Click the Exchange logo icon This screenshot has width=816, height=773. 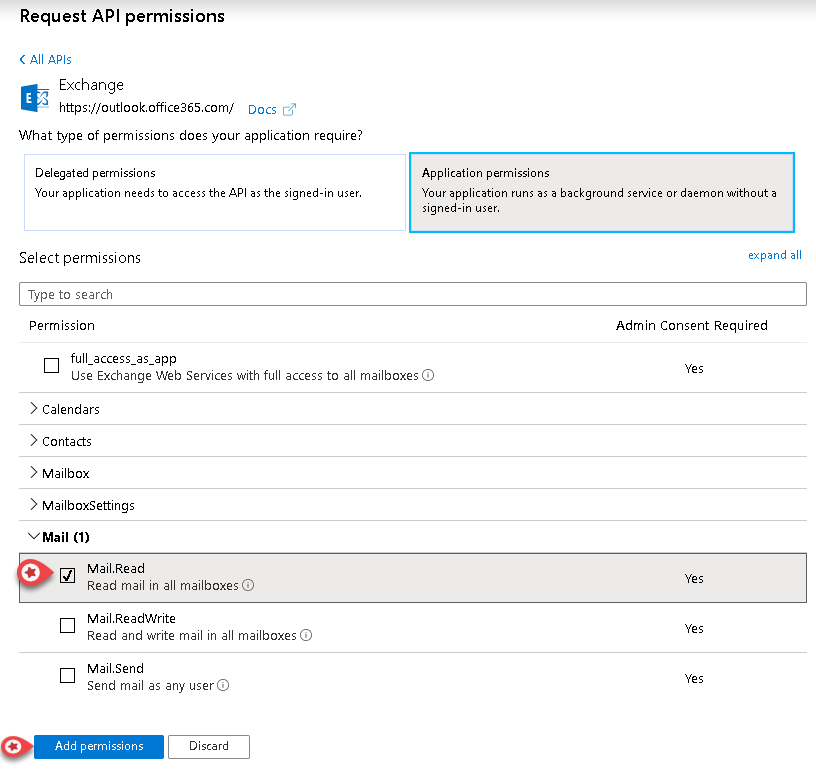click(x=33, y=98)
